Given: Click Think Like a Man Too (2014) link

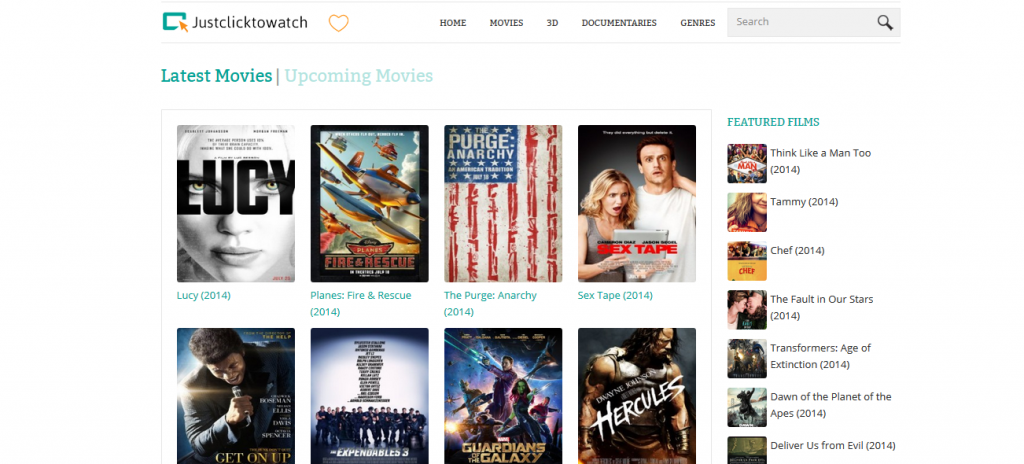Looking at the screenshot, I should click(821, 161).
